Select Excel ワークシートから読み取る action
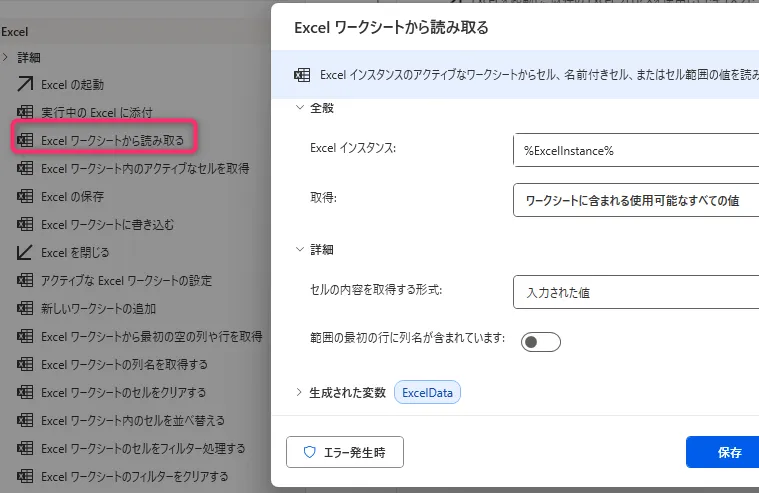This screenshot has height=493, width=759. 112,141
